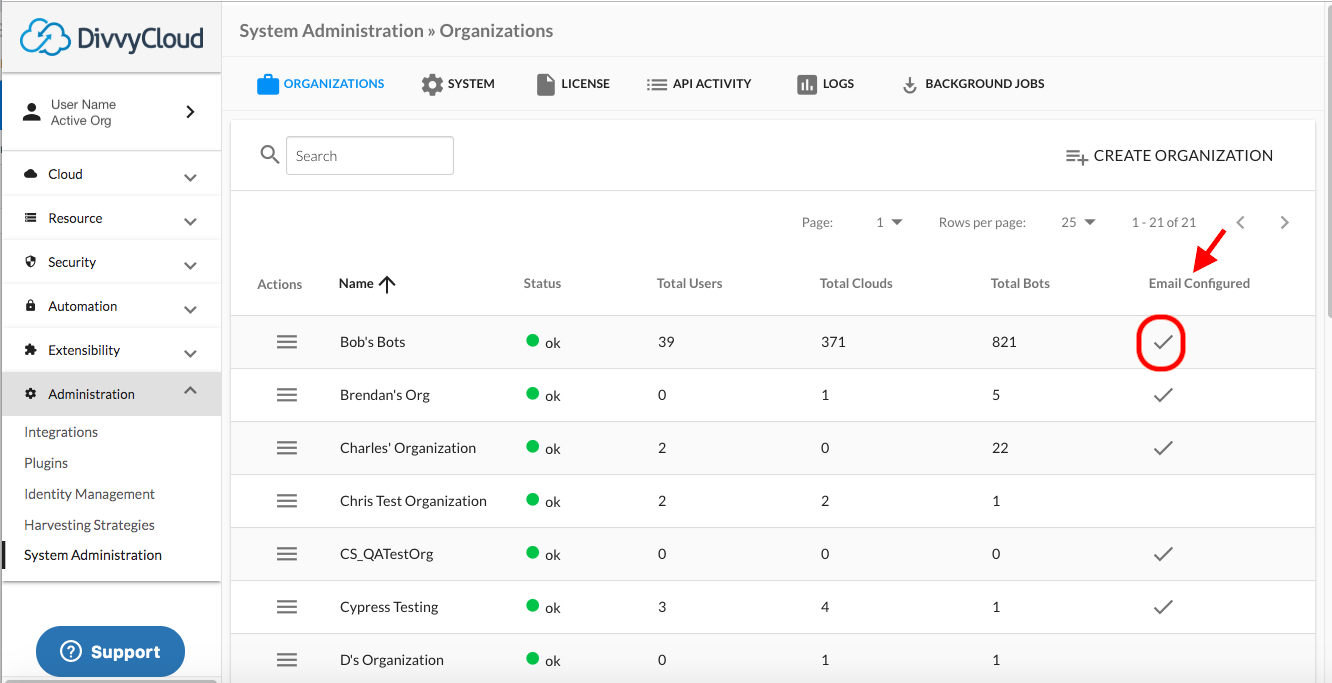Open actions menu for Brendan's Org

(287, 395)
